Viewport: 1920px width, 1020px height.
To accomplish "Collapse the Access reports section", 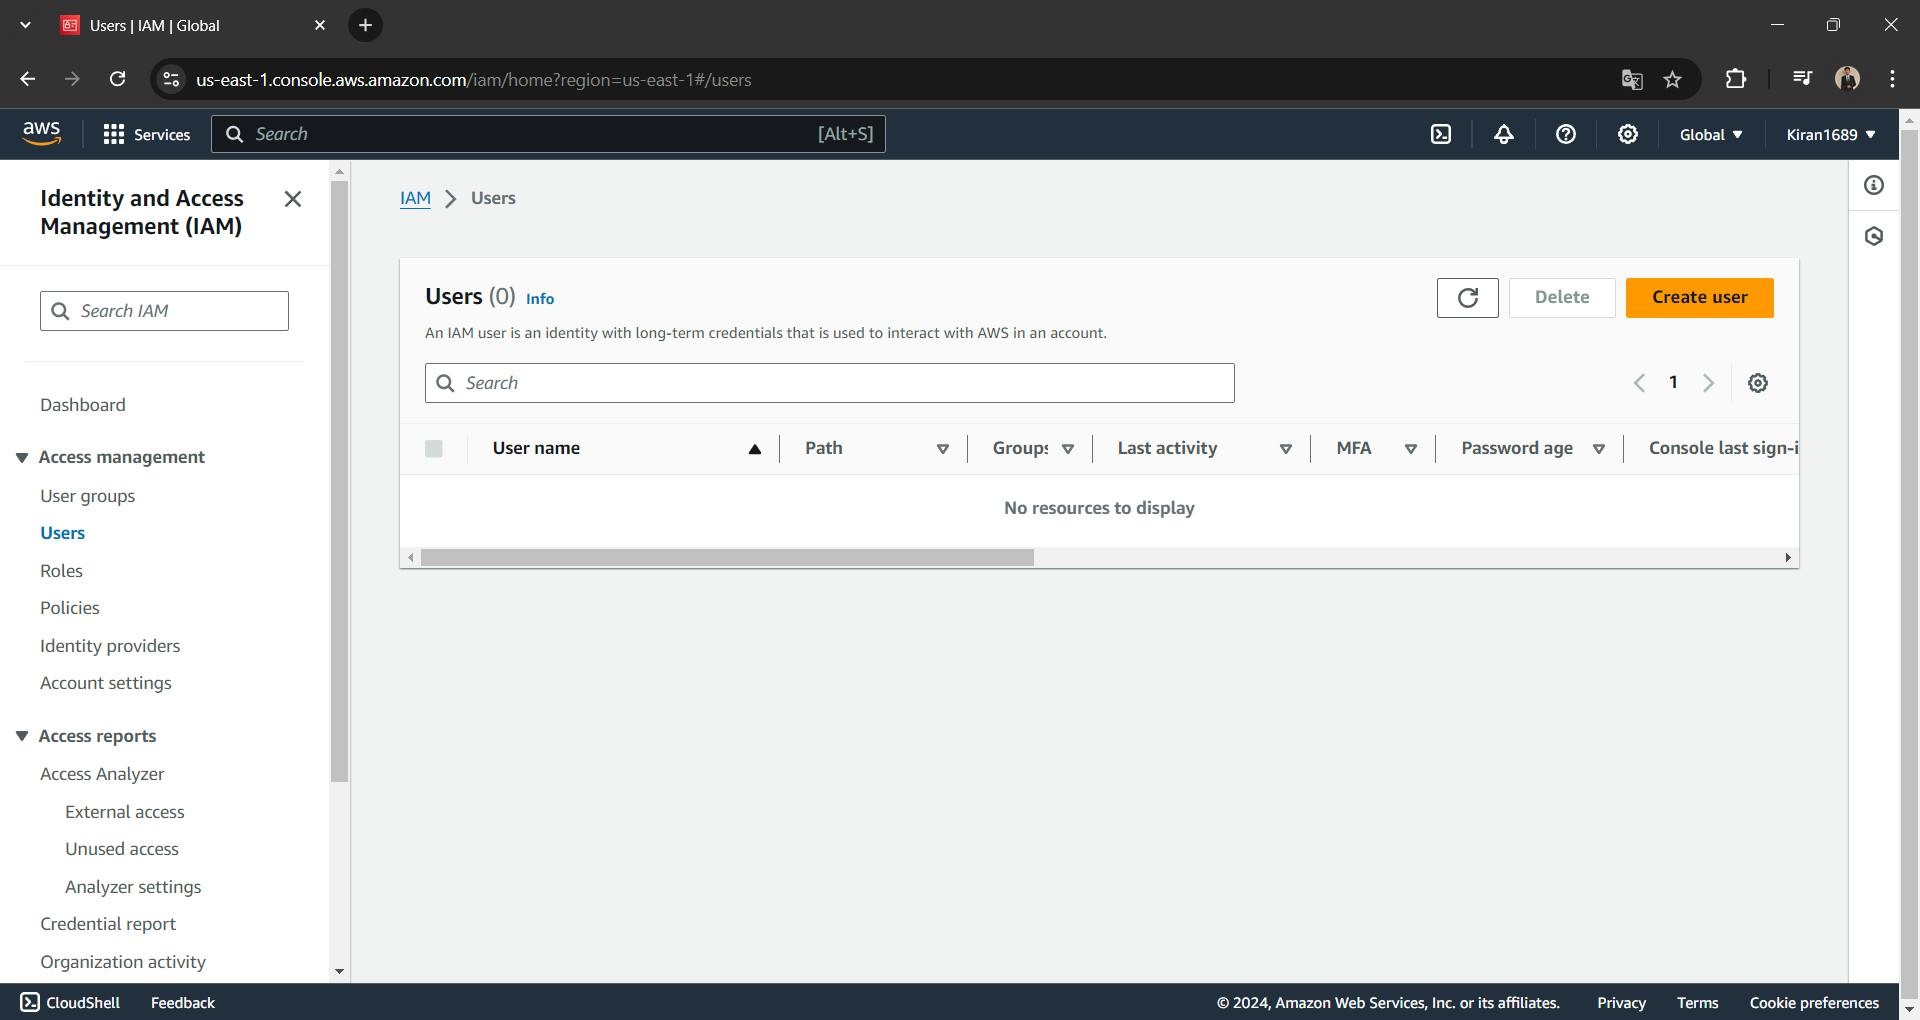I will [x=22, y=736].
